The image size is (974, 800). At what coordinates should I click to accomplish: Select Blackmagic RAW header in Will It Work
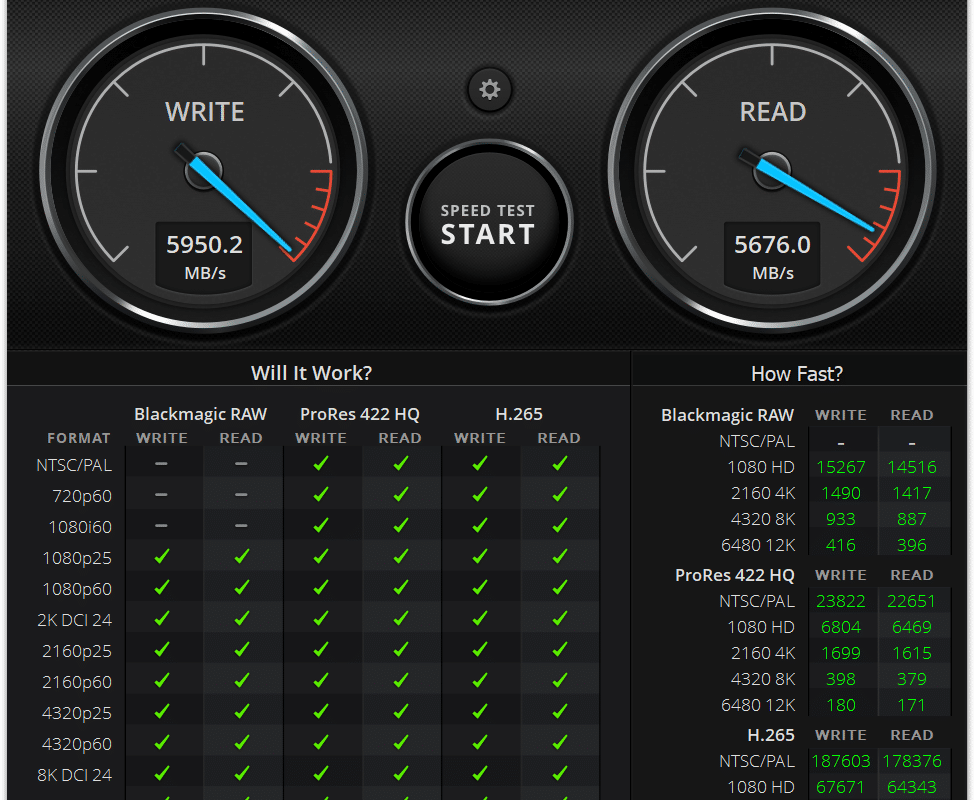click(x=201, y=414)
